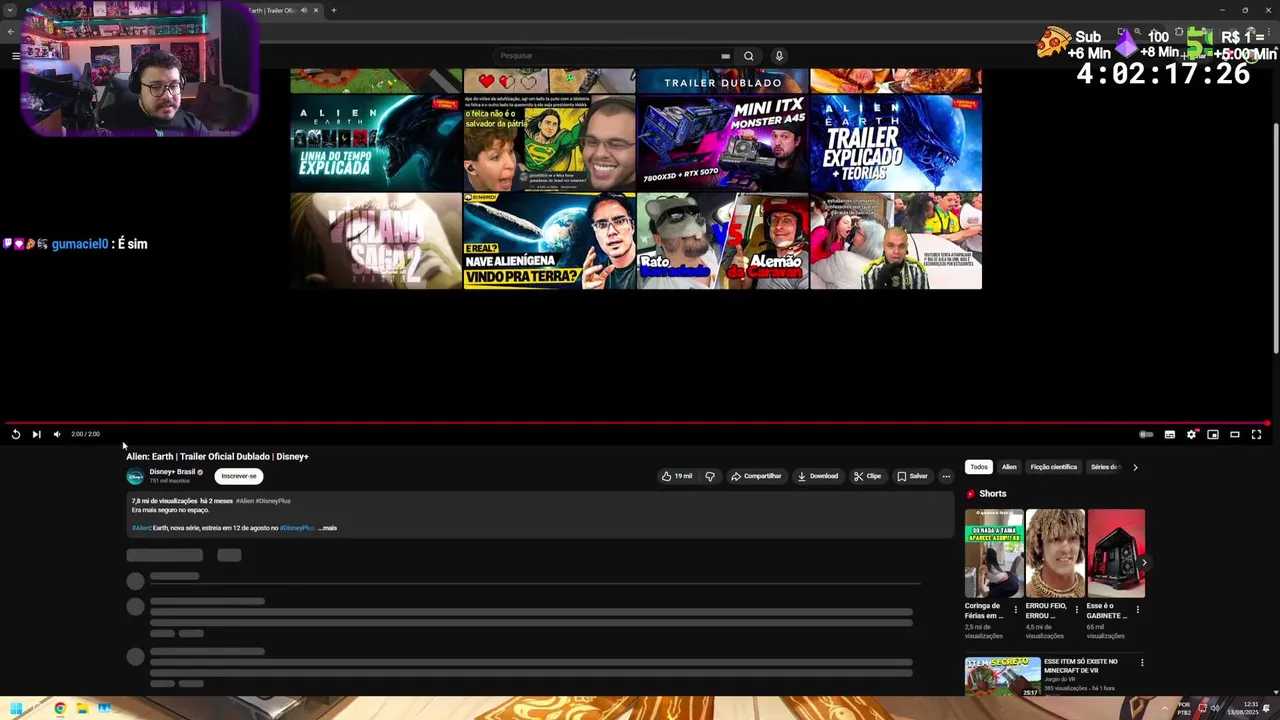Open the YouTube hamburger guide menu
The width and height of the screenshot is (1280, 720).
click(x=15, y=56)
